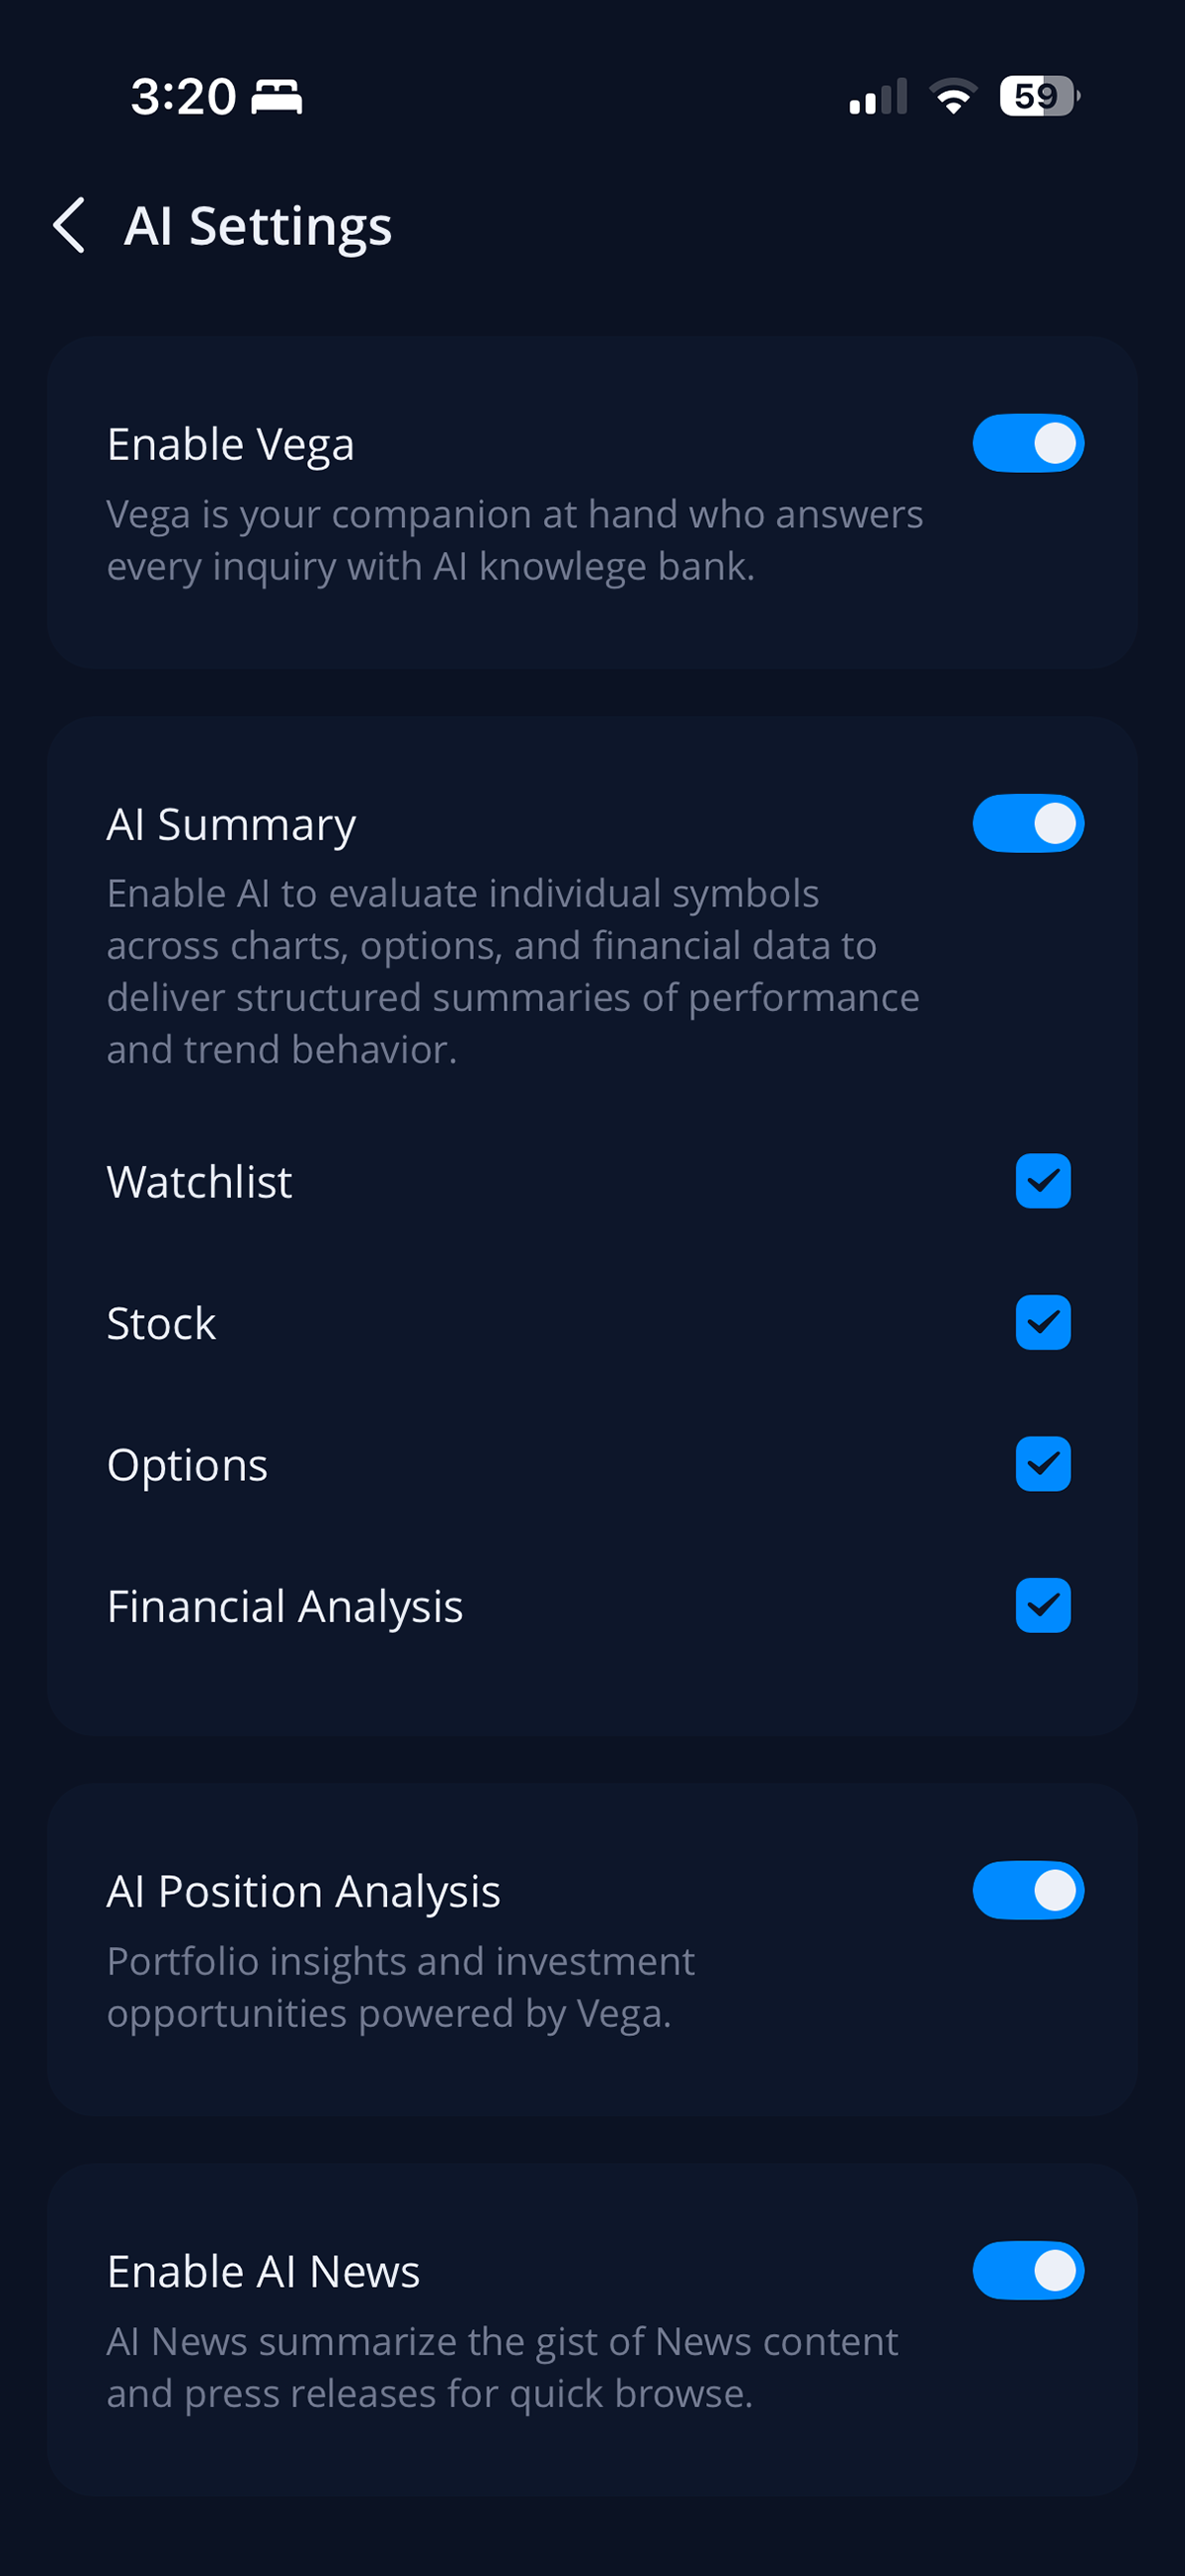This screenshot has height=2576, width=1185.
Task: Tap the AI Position Analysis heading
Action: tap(303, 1892)
